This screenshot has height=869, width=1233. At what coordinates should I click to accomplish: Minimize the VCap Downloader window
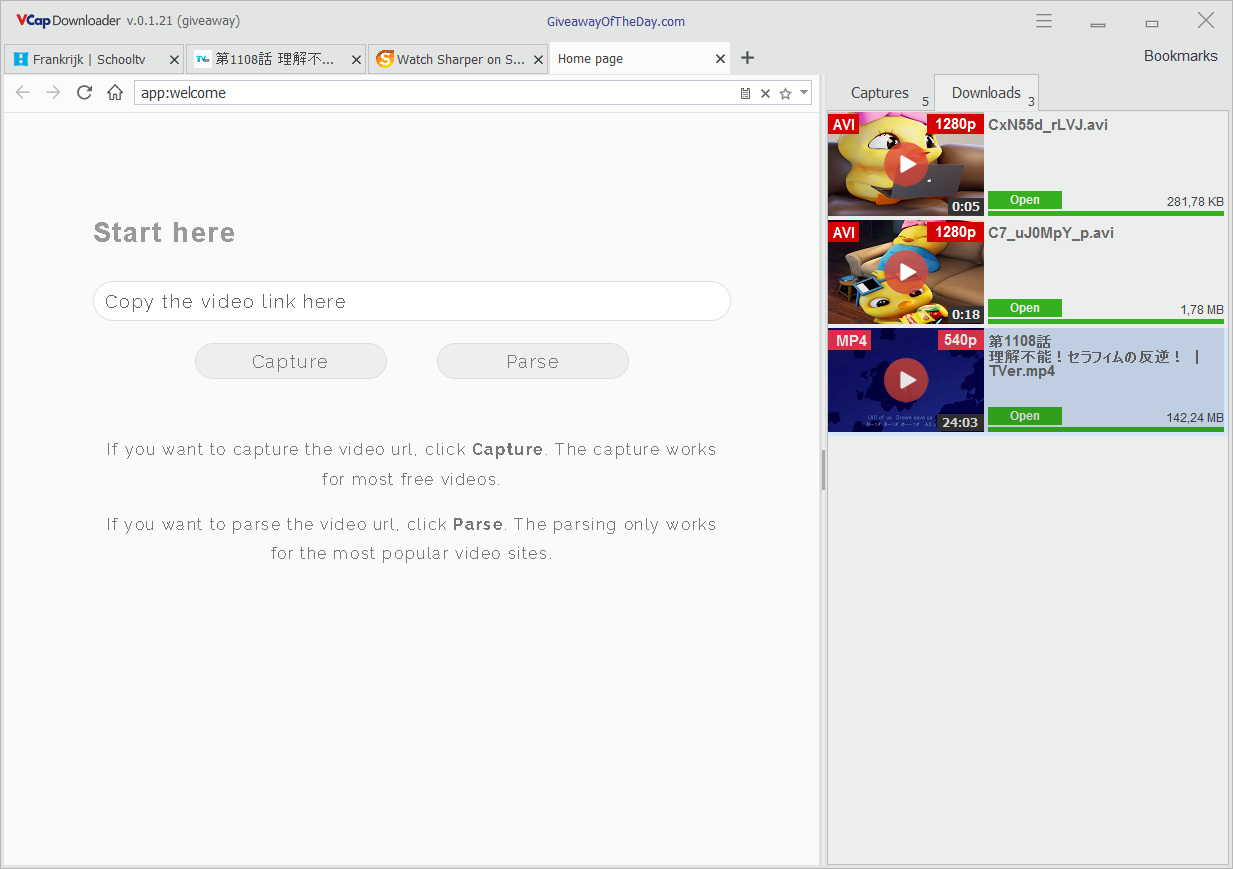1098,23
